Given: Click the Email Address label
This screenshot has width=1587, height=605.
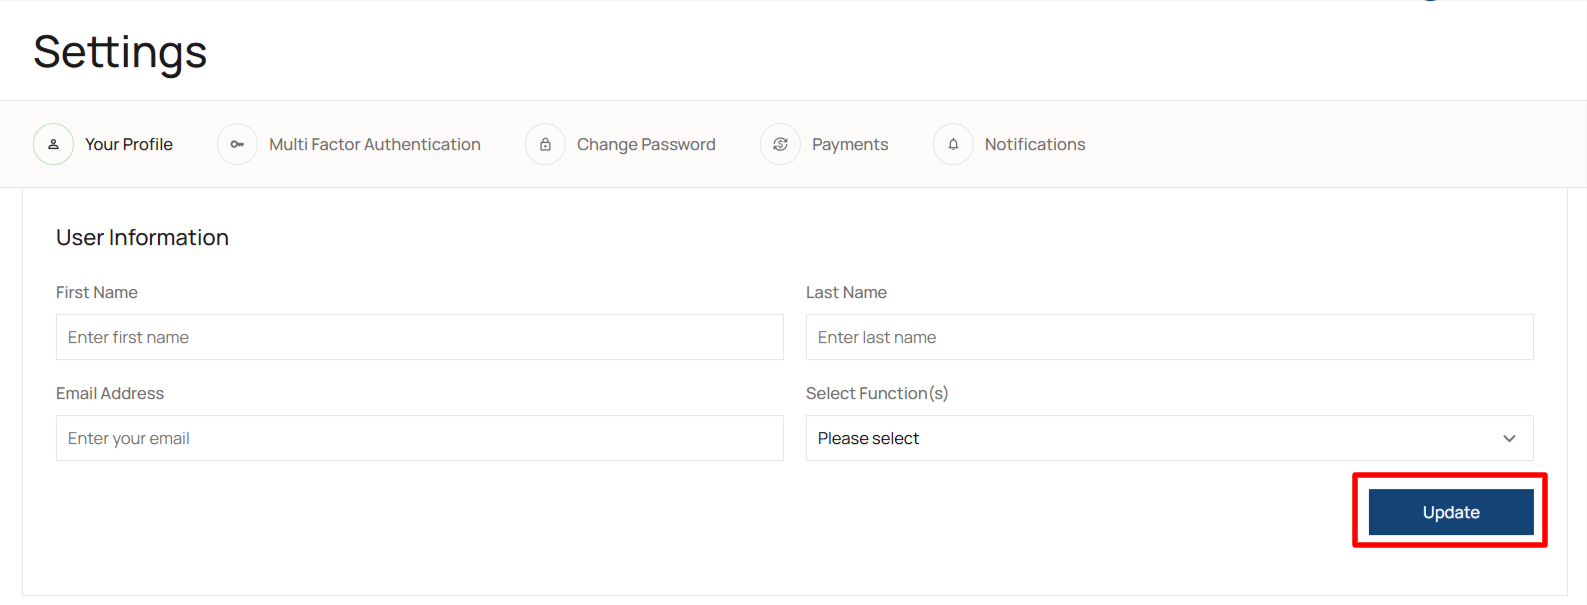Looking at the screenshot, I should pyautogui.click(x=110, y=393).
